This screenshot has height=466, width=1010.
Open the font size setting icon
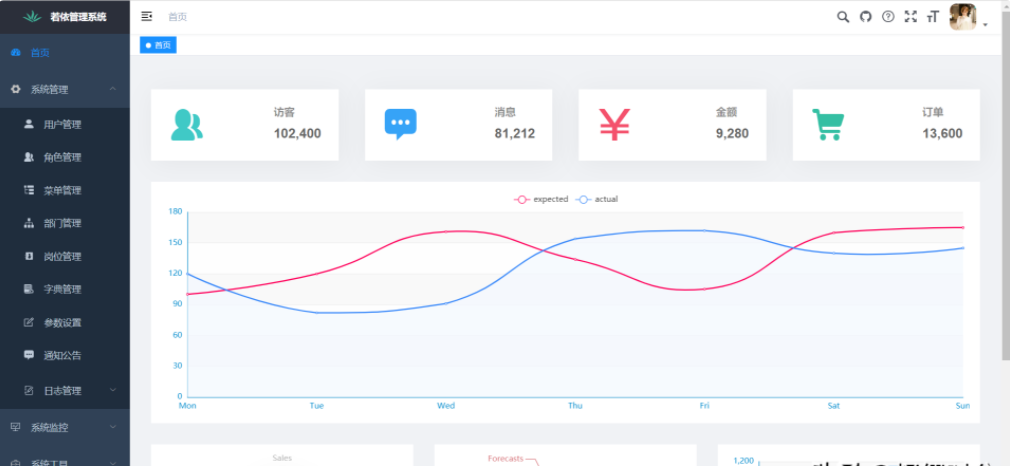tap(932, 17)
